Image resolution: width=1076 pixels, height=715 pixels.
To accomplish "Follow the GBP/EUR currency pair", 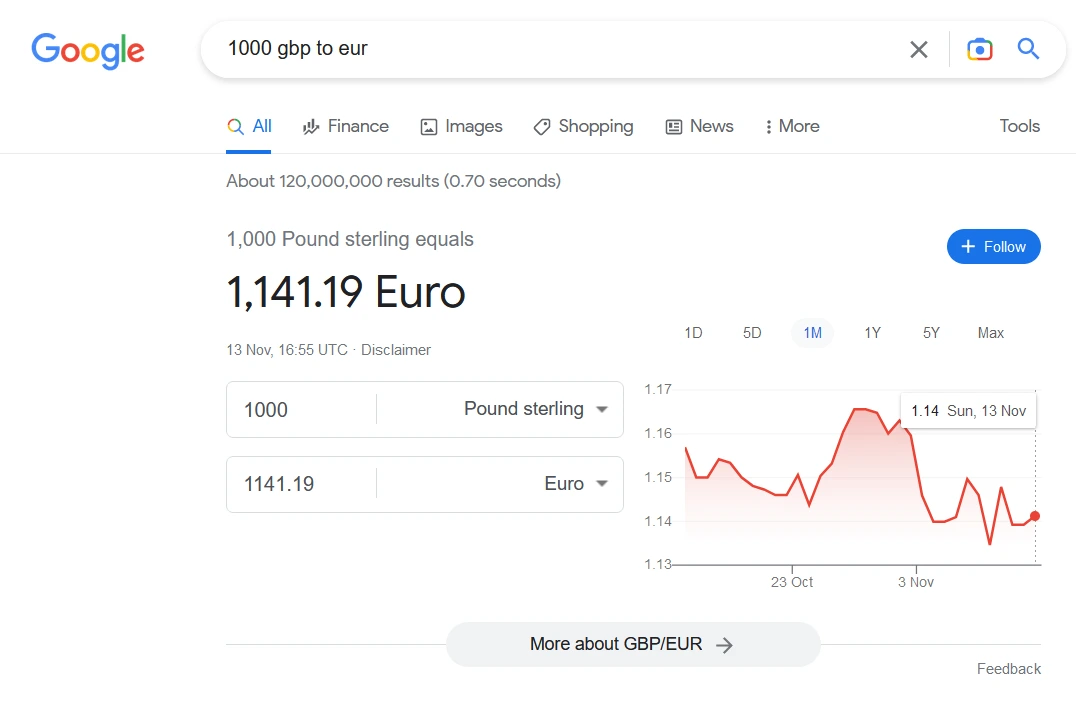I will coord(994,246).
